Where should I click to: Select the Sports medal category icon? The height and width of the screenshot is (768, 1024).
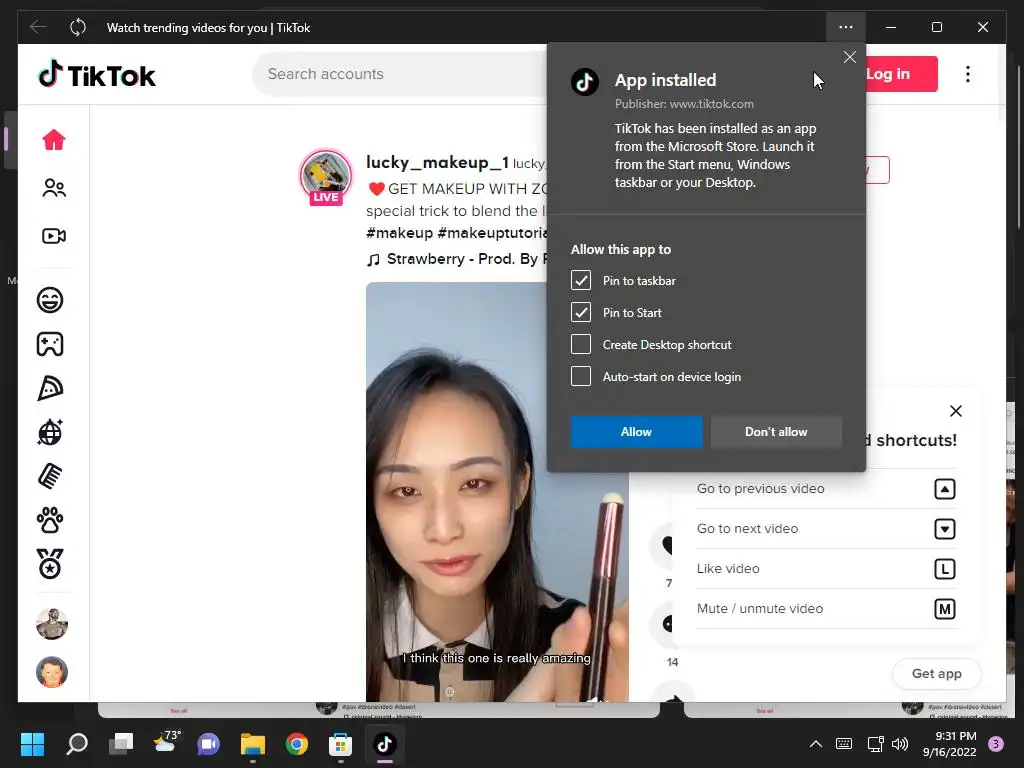(x=50, y=564)
